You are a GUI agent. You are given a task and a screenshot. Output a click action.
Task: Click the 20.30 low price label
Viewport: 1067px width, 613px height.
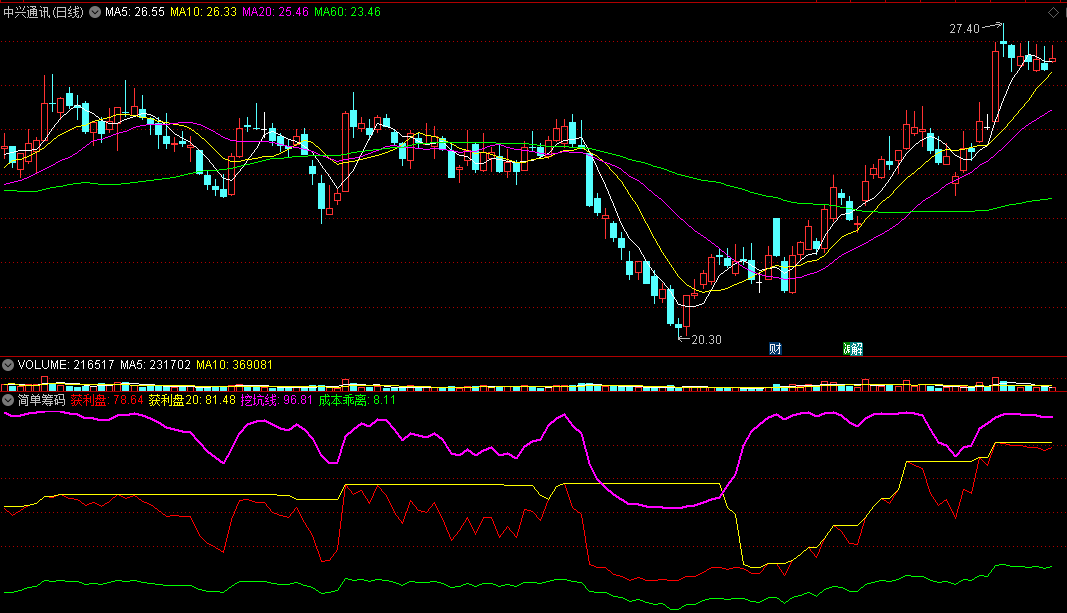[x=706, y=339]
